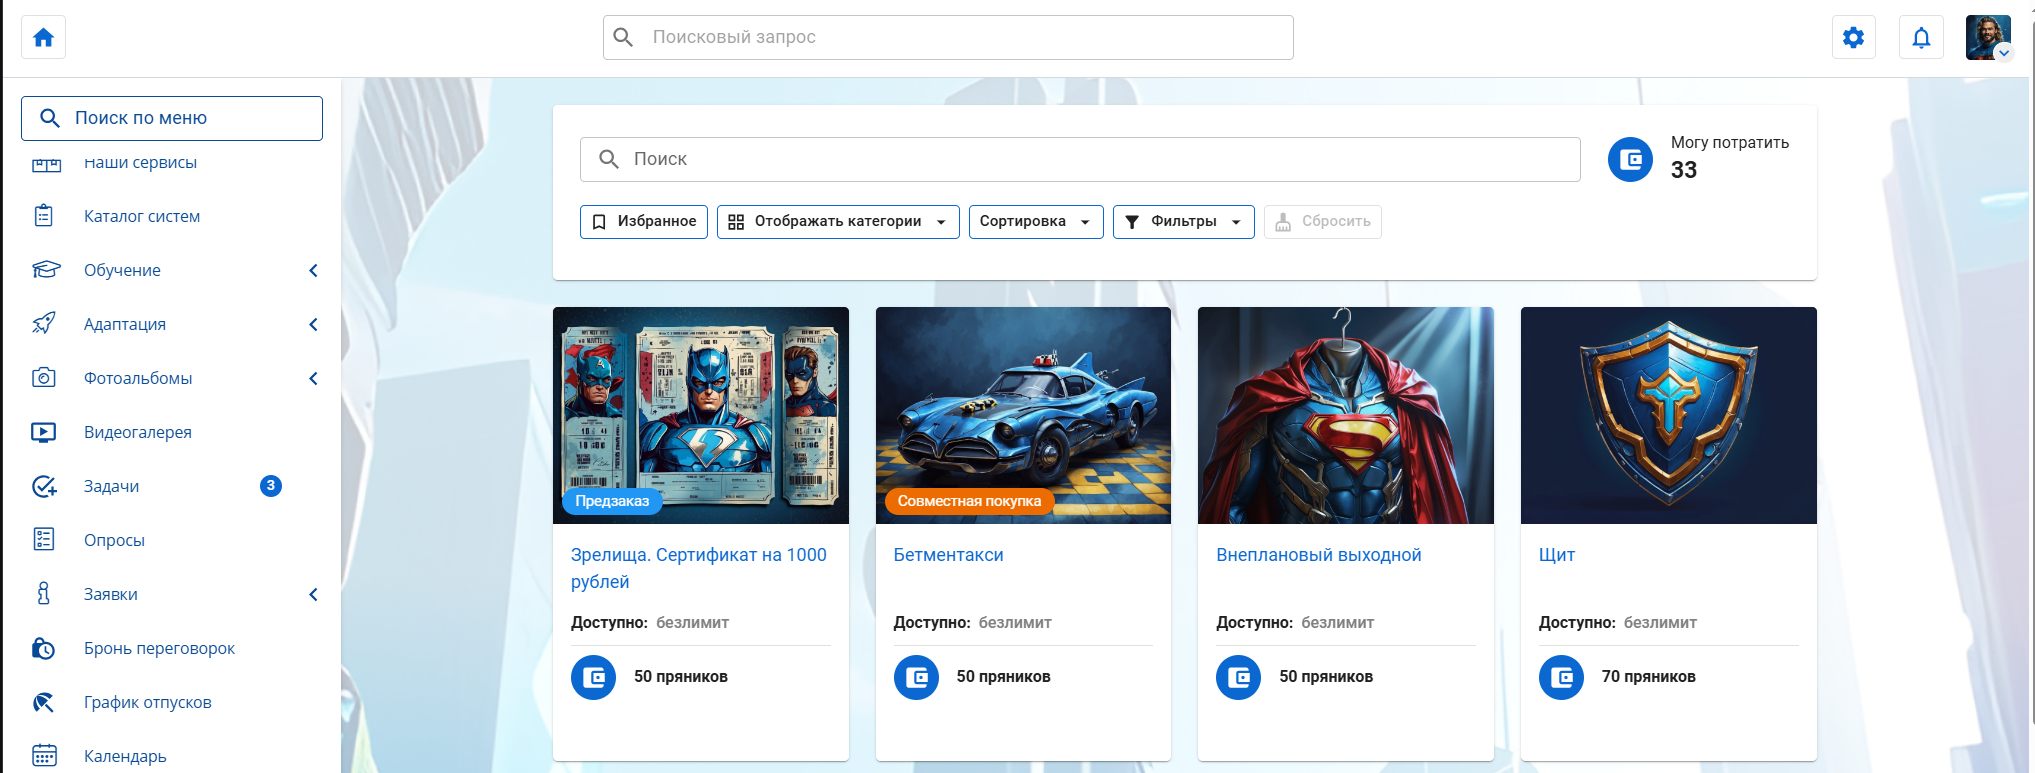The image size is (2035, 773).
Task: Click the График отпусков umbrella icon
Action: click(x=44, y=702)
